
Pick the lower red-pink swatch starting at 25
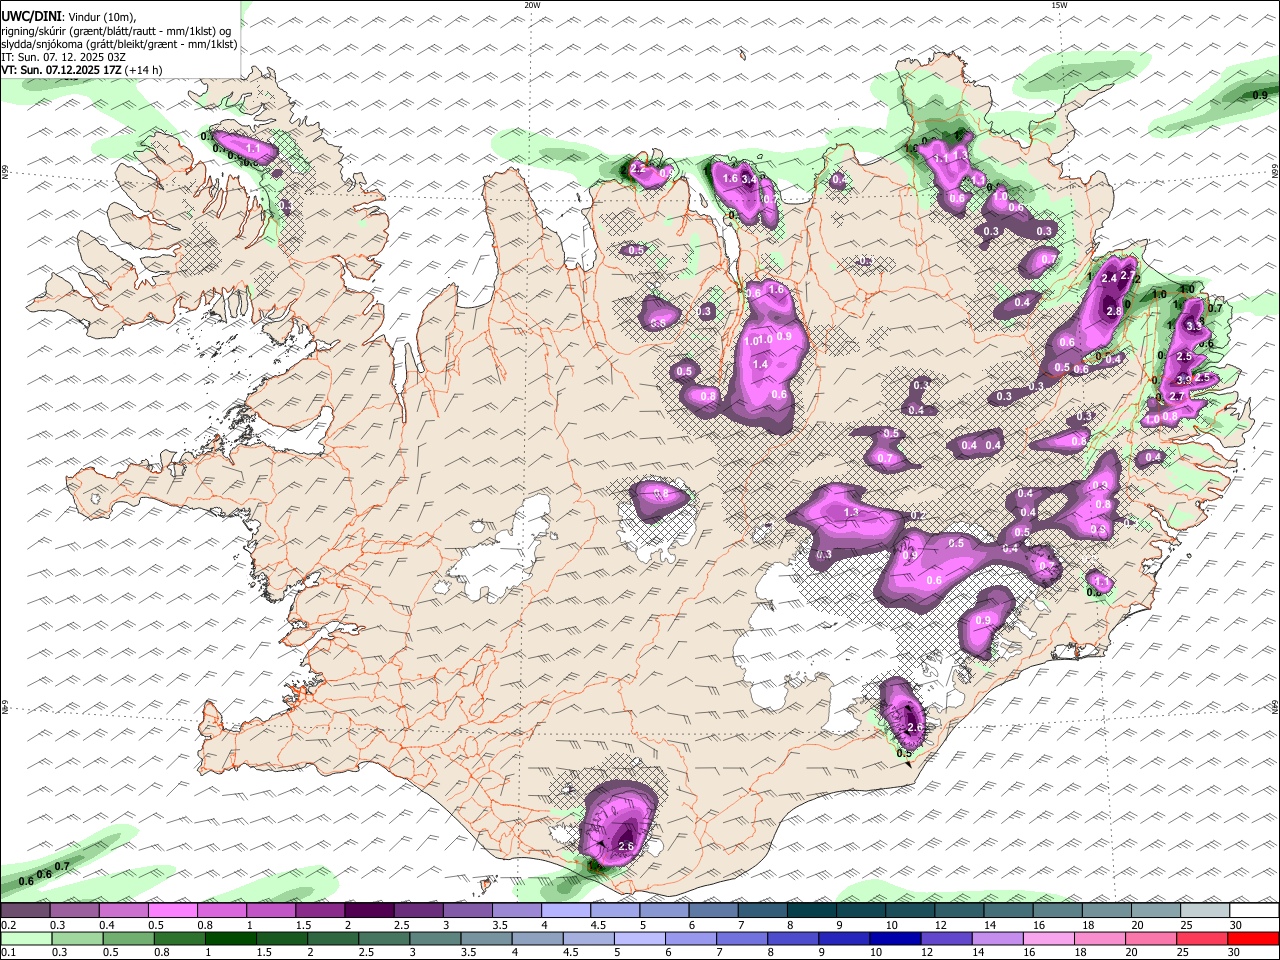(x=1200, y=939)
